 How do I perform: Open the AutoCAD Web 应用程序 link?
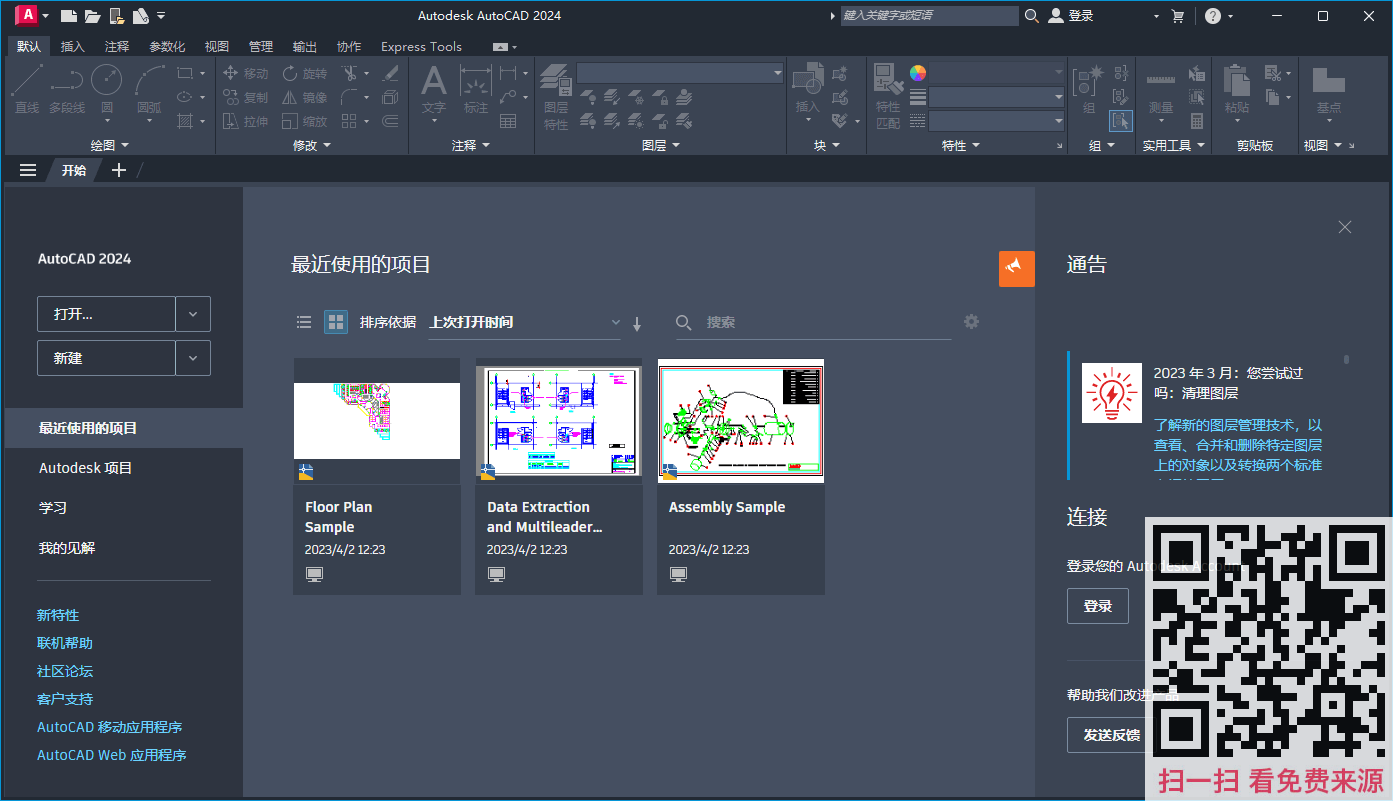coord(112,755)
